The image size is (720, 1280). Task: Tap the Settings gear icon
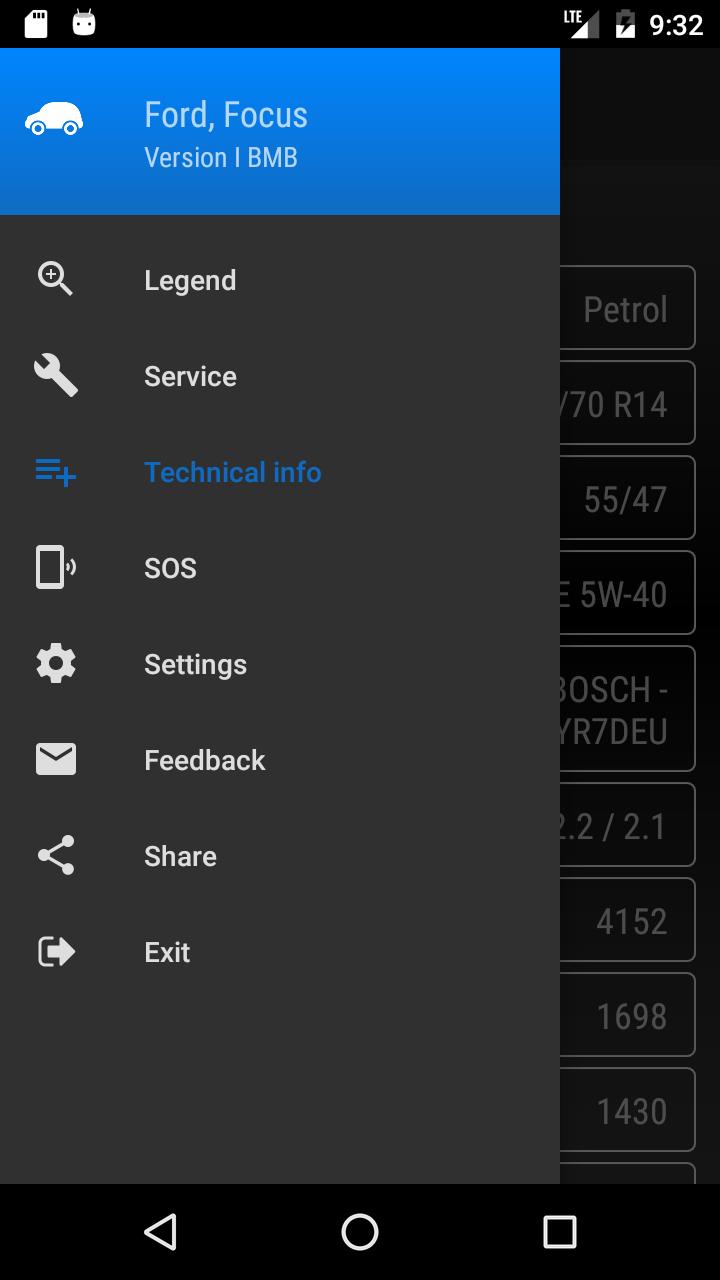(55, 664)
